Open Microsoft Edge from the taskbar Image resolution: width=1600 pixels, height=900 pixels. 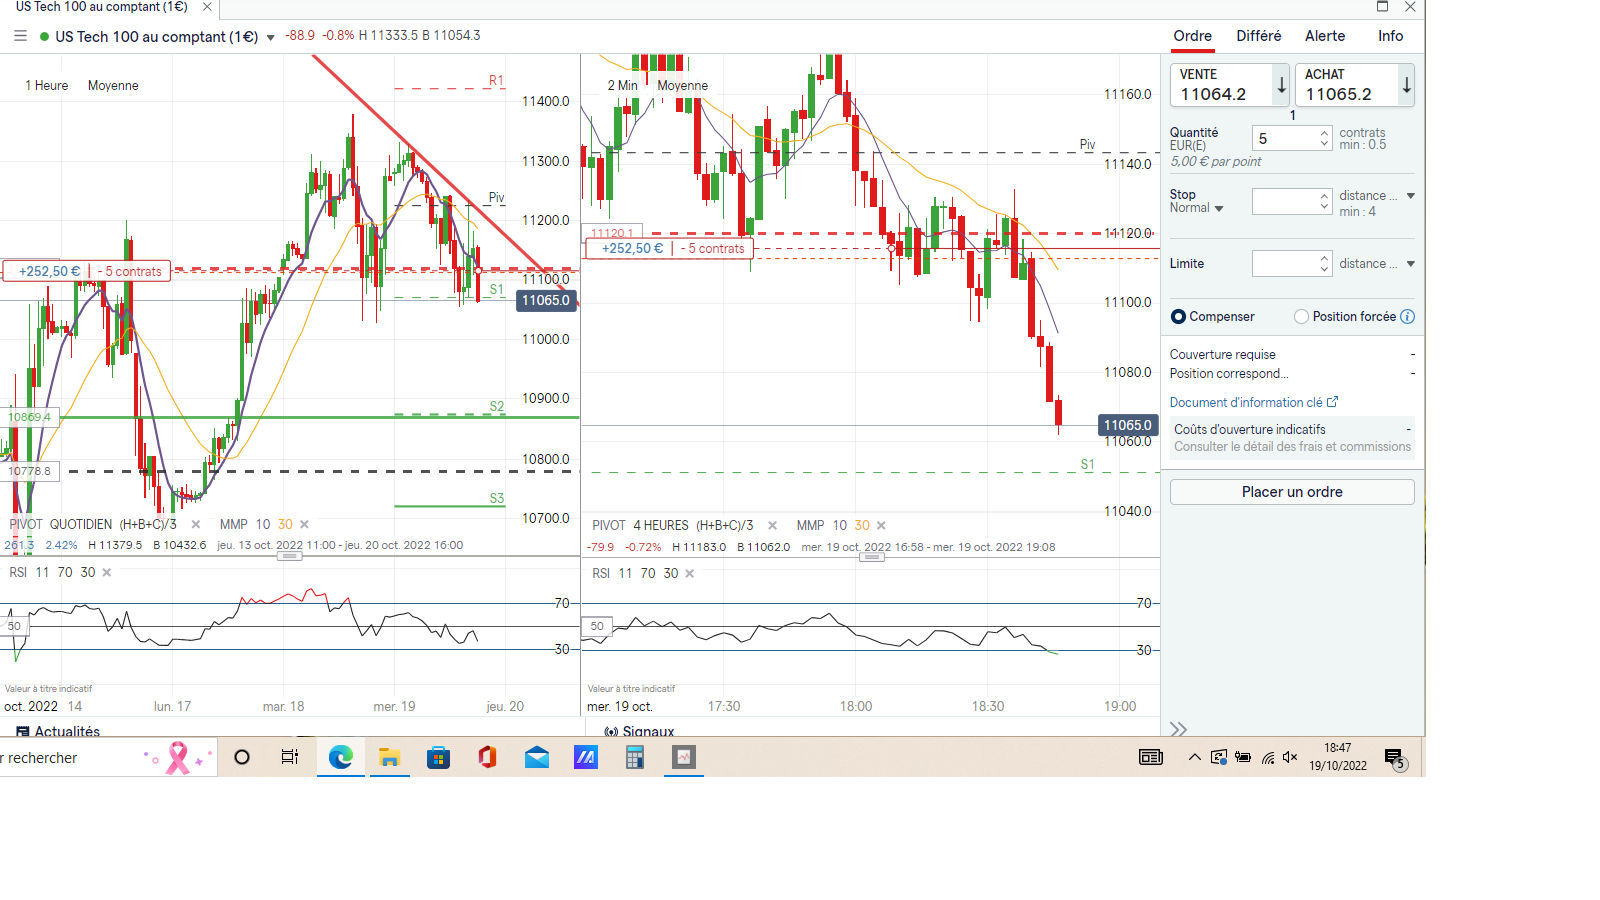pos(341,757)
